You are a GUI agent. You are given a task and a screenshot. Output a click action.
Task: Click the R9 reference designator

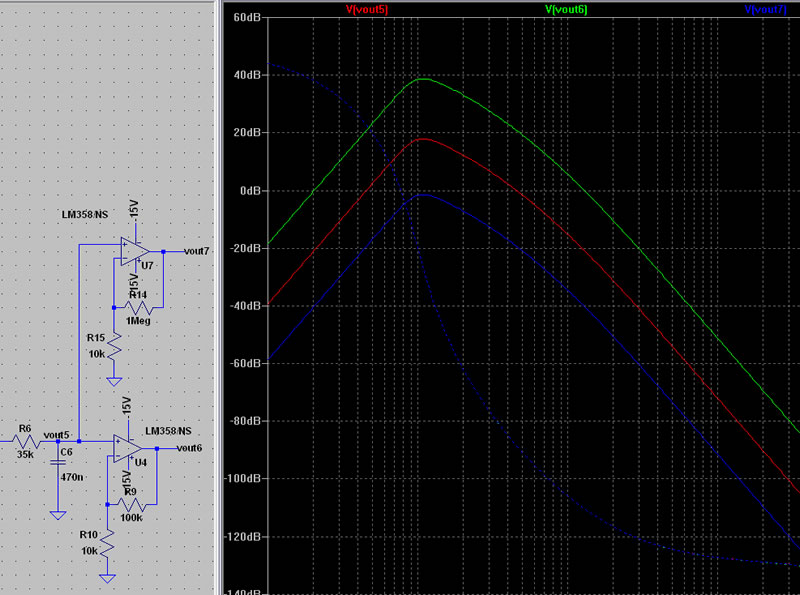point(131,491)
